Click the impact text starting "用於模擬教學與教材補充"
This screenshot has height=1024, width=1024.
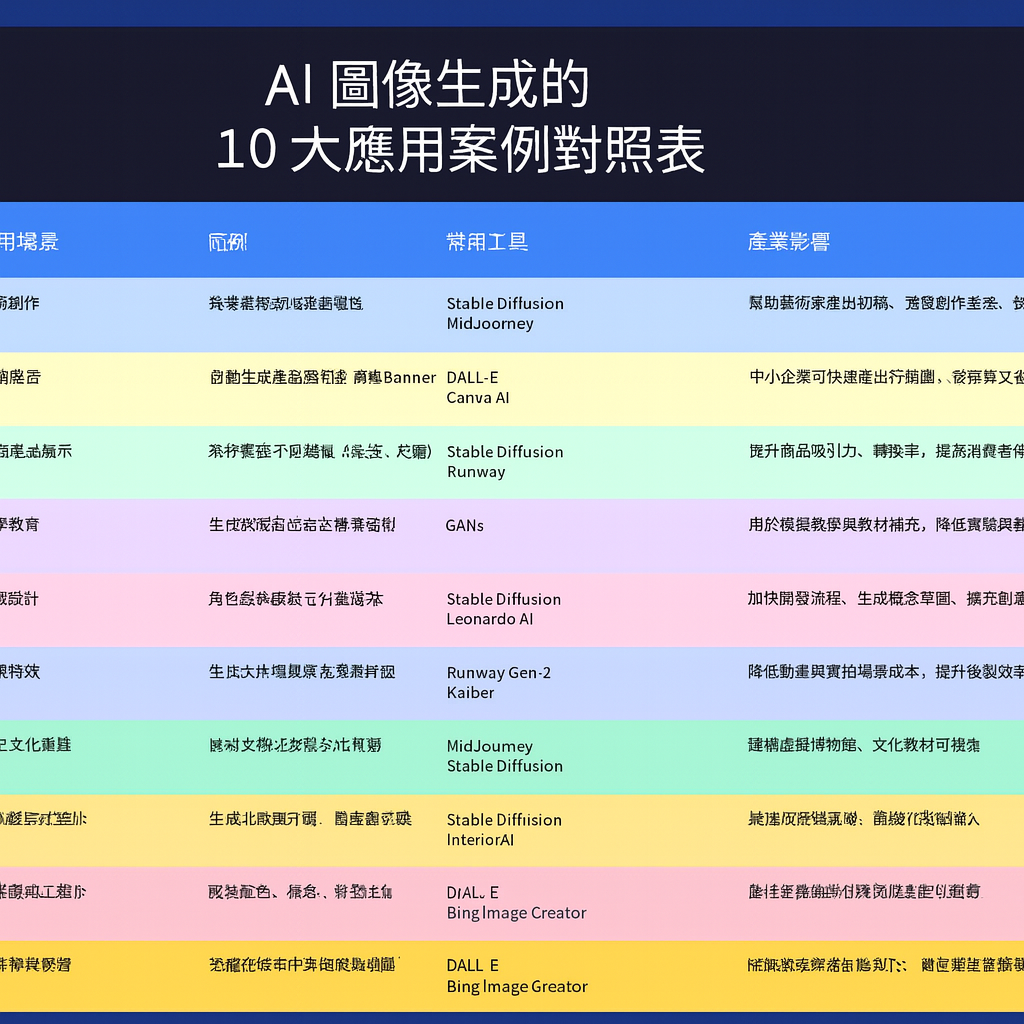(x=886, y=524)
